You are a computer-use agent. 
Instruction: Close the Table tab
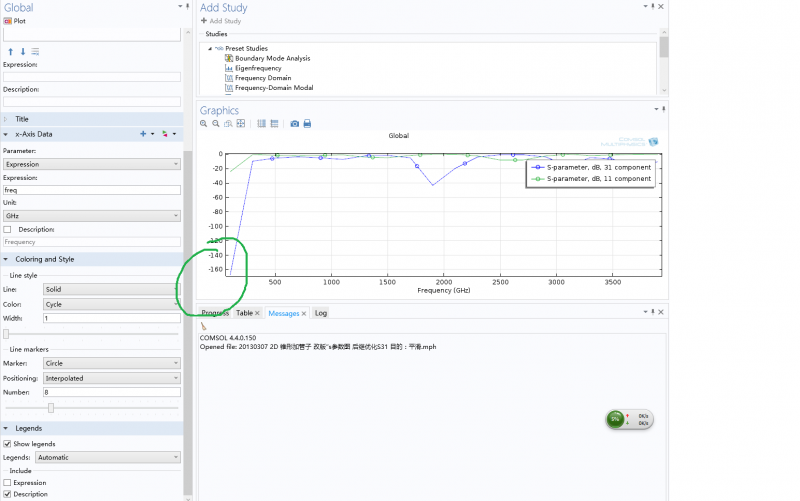257,313
